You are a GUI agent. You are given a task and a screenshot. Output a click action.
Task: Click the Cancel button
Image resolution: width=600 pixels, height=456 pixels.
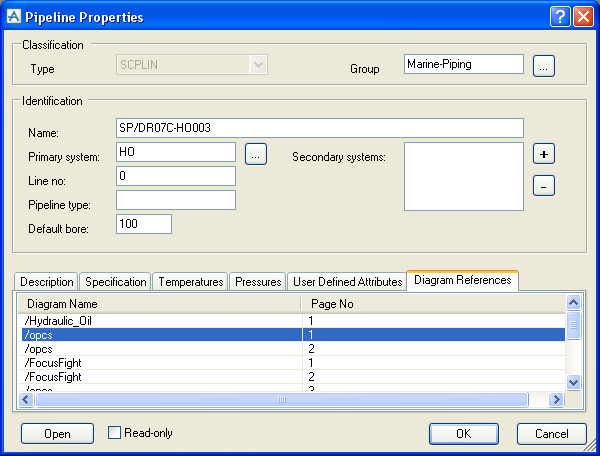[x=551, y=434]
